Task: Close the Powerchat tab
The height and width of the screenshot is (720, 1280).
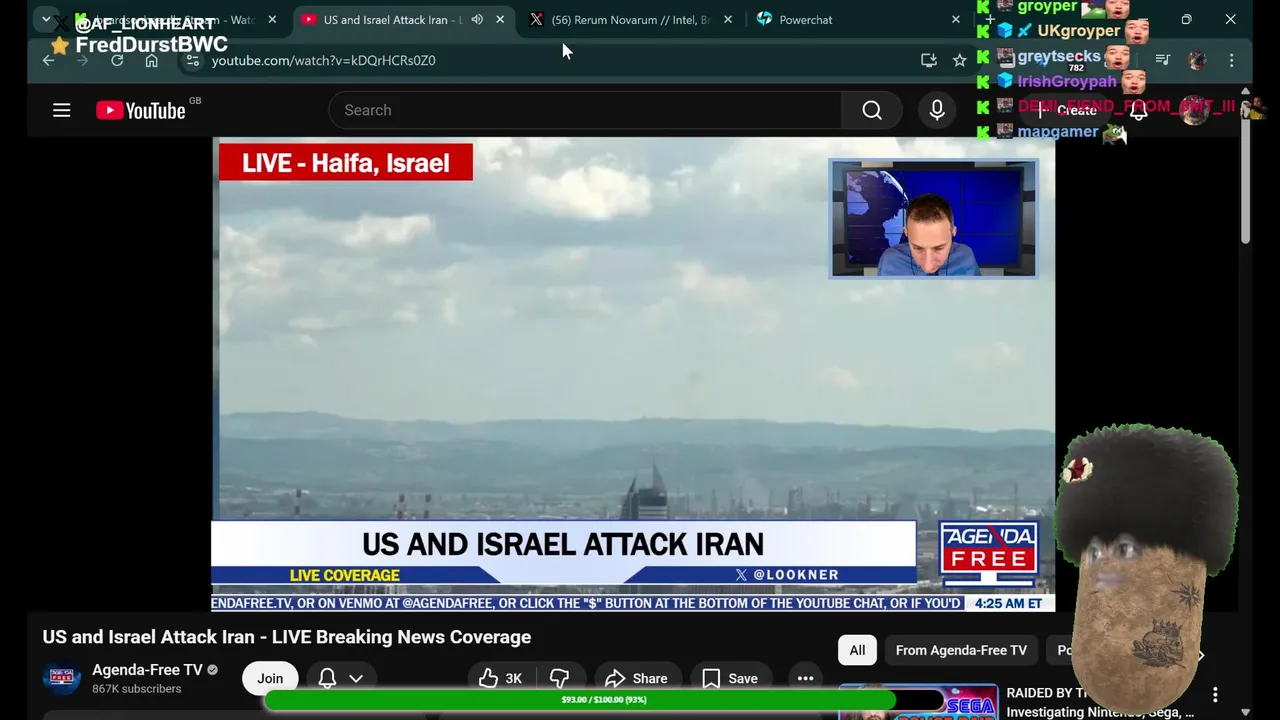Action: pos(955,19)
